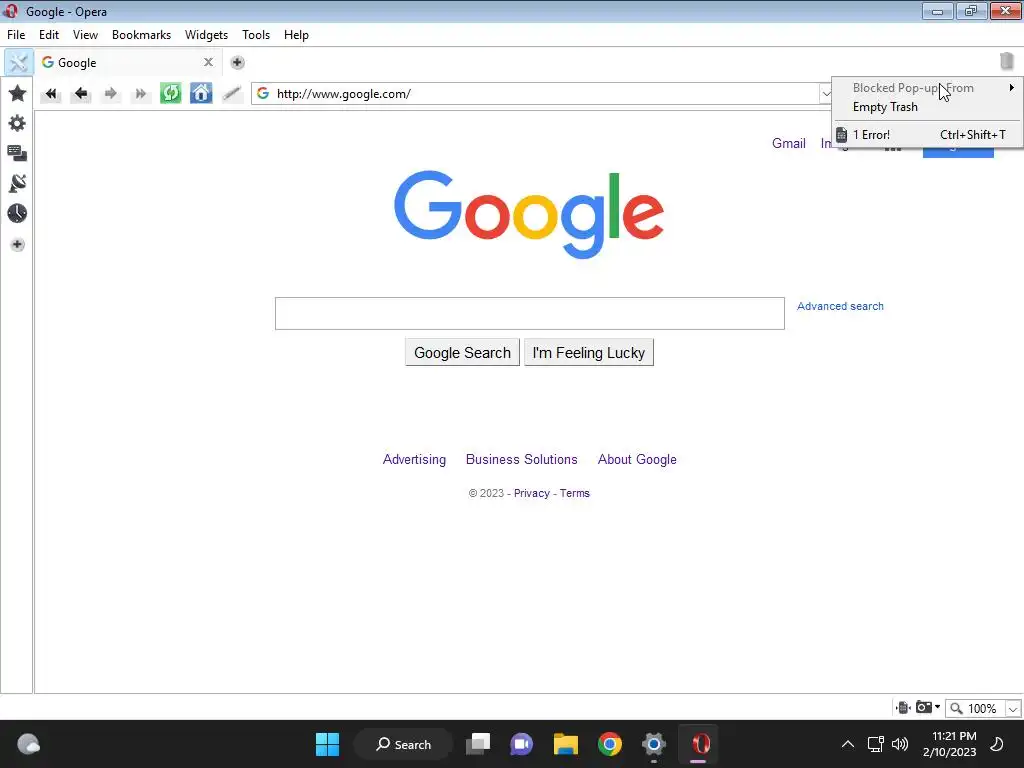Show hidden system tray icons
The width and height of the screenshot is (1024, 768).
(x=848, y=744)
